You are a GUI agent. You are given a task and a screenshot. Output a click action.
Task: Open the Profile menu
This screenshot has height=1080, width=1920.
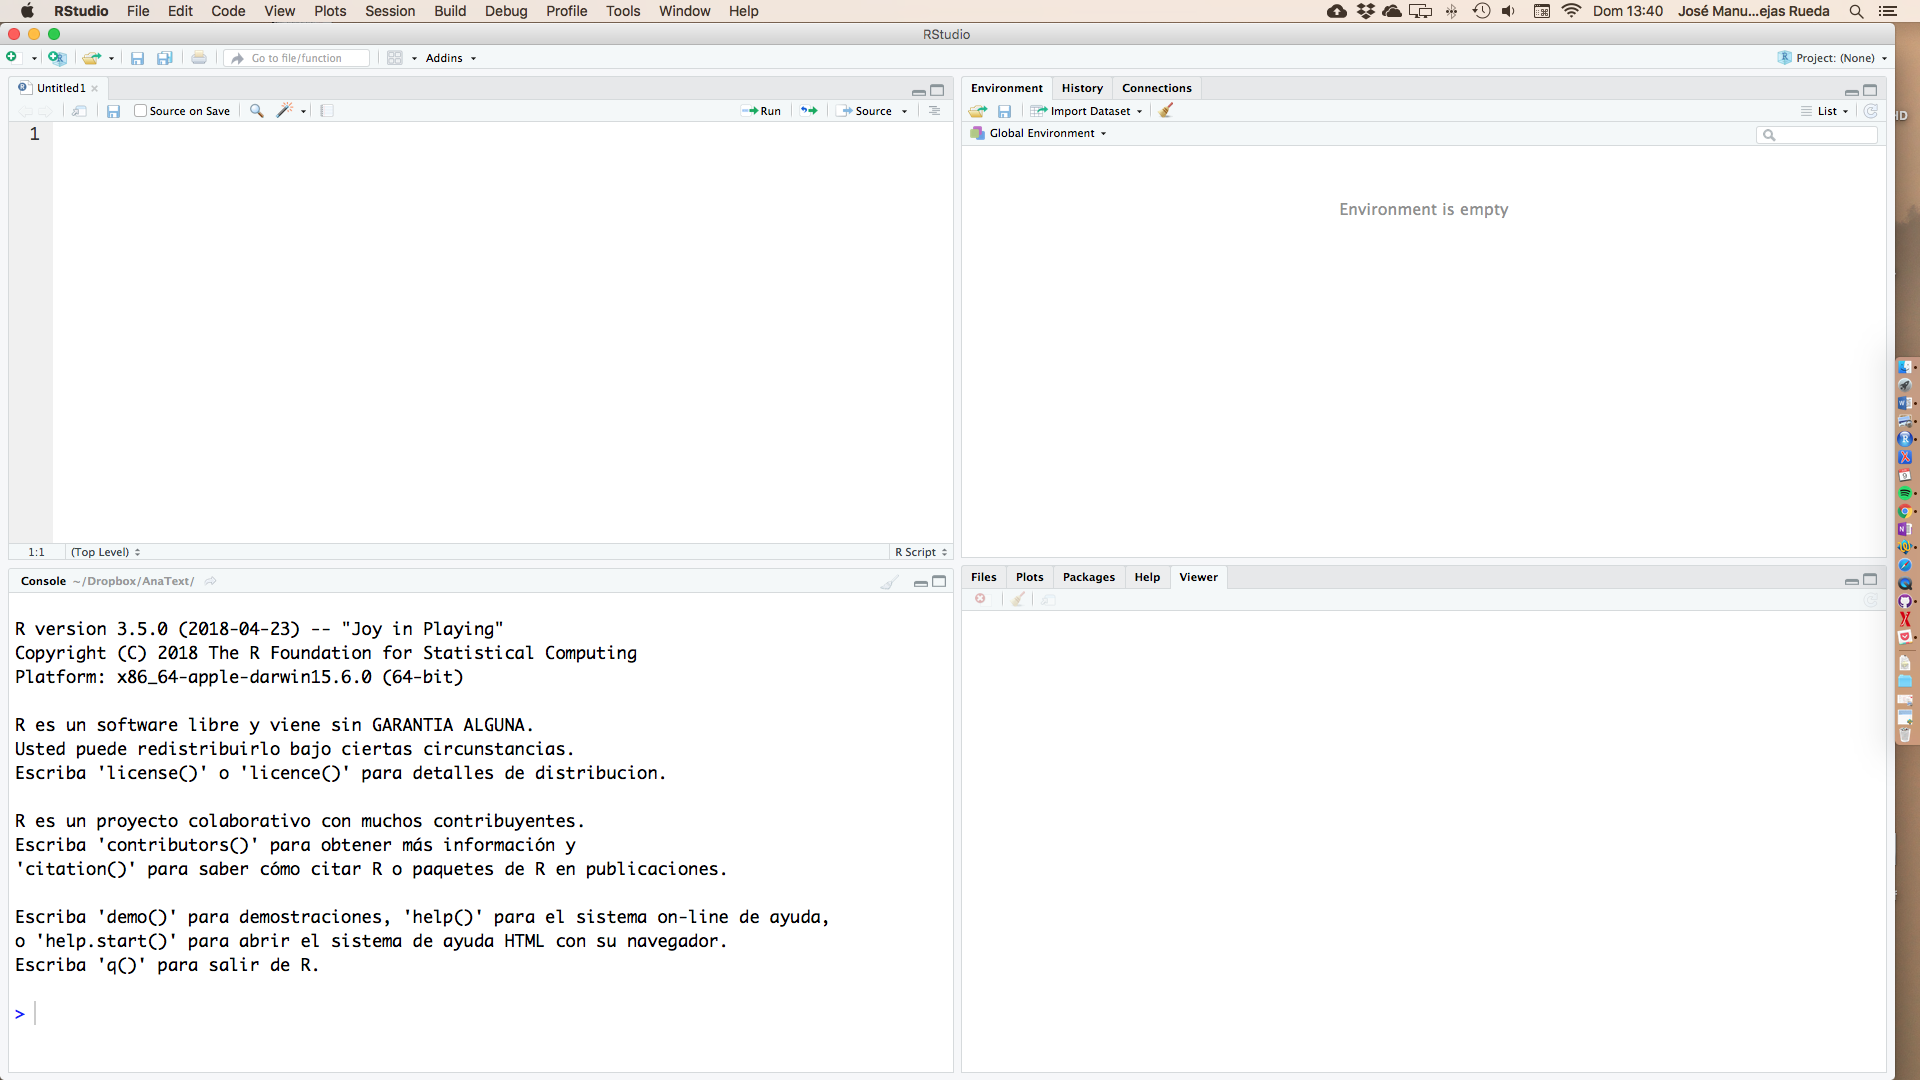click(x=566, y=11)
